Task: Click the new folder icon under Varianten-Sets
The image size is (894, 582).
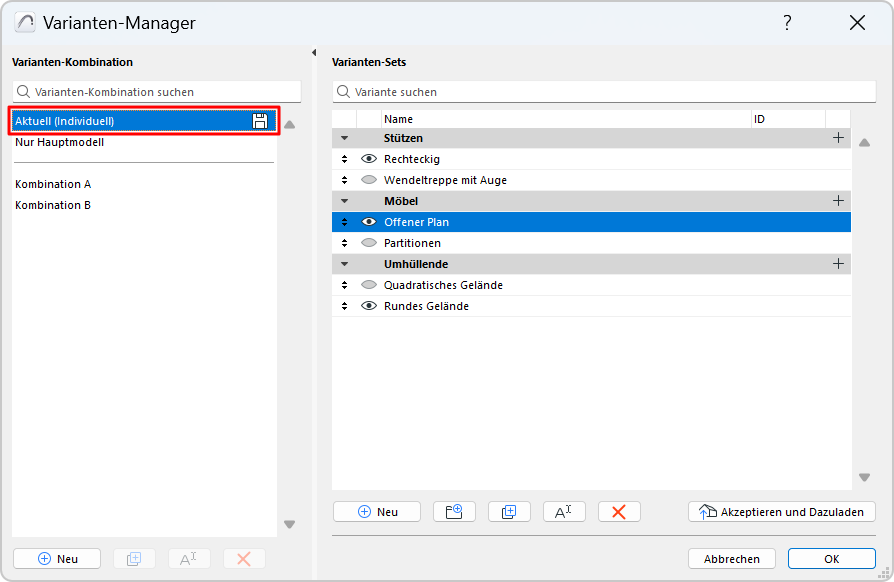Action: pyautogui.click(x=454, y=512)
